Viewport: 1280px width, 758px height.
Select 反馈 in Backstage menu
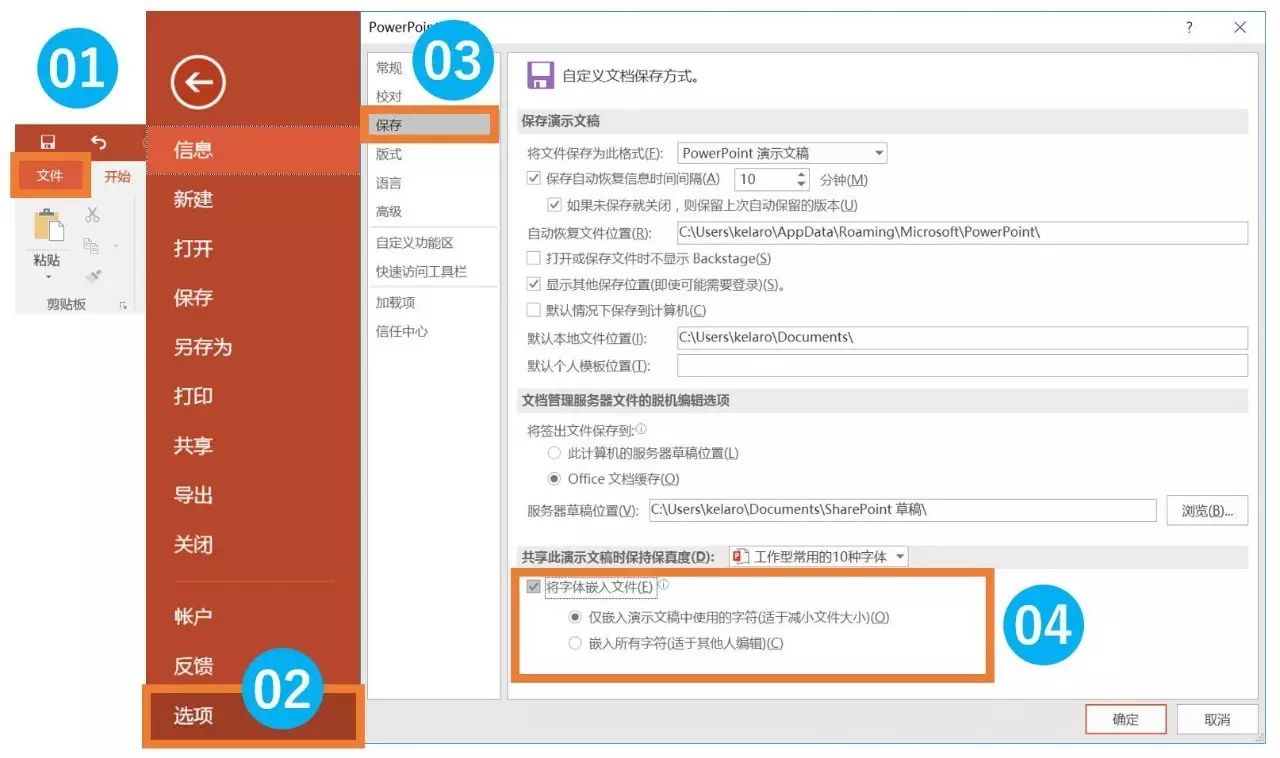click(193, 666)
